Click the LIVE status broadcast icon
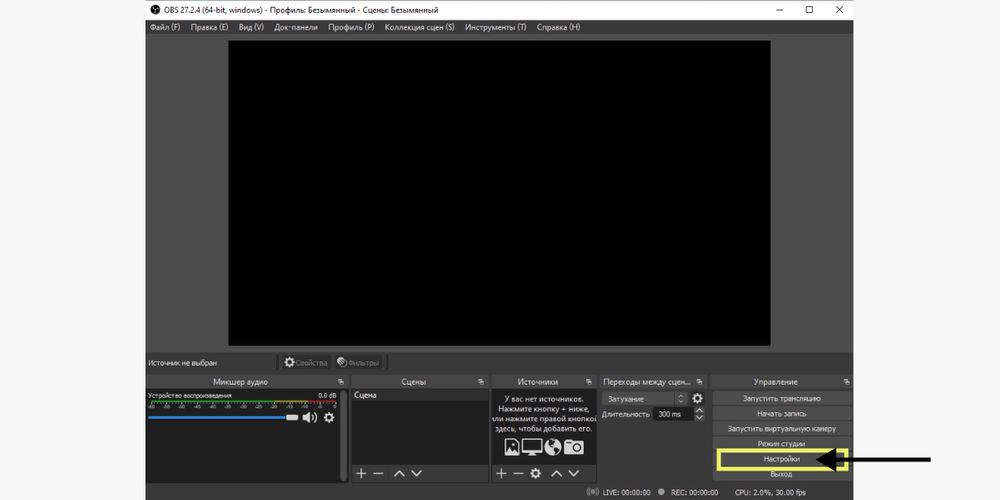 593,492
